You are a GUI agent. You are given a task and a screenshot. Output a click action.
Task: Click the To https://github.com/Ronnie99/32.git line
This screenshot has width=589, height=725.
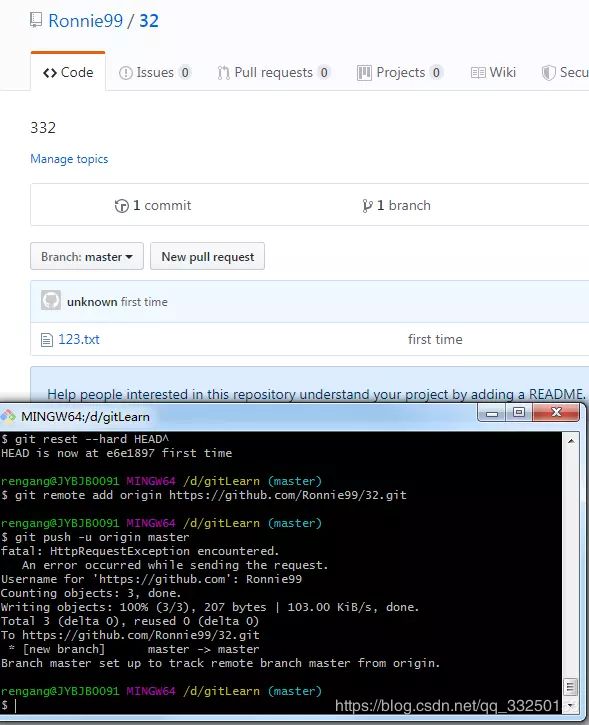click(x=130, y=635)
